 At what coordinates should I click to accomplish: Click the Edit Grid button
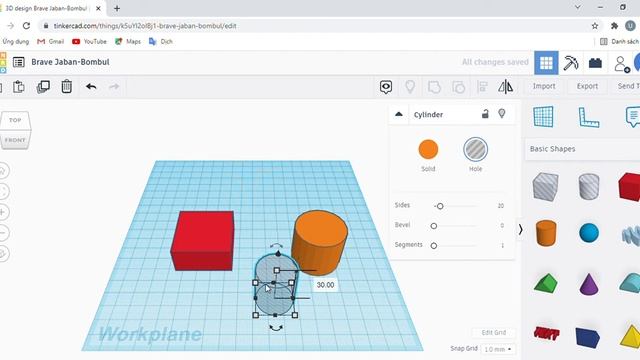[493, 333]
